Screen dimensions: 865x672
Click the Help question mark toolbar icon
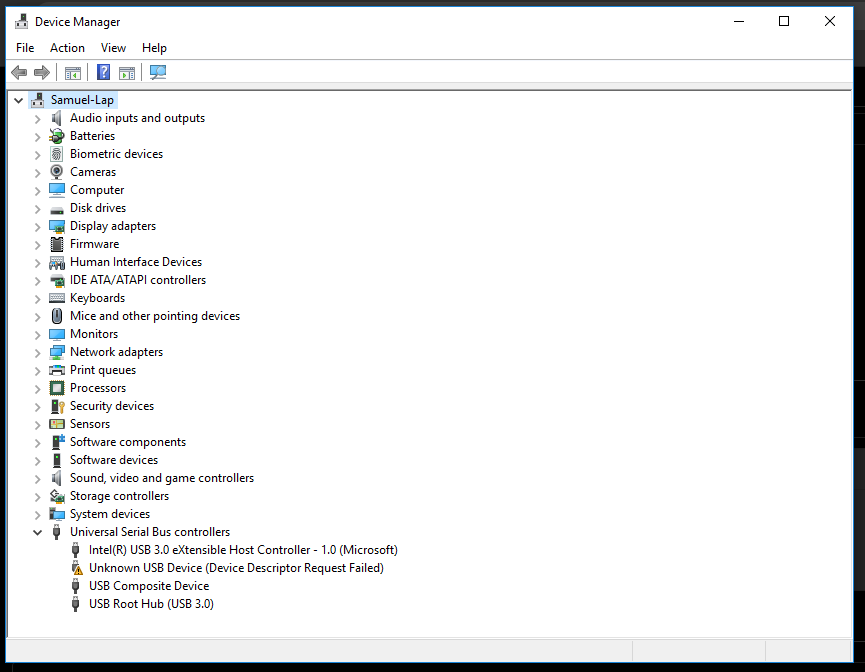pos(103,72)
